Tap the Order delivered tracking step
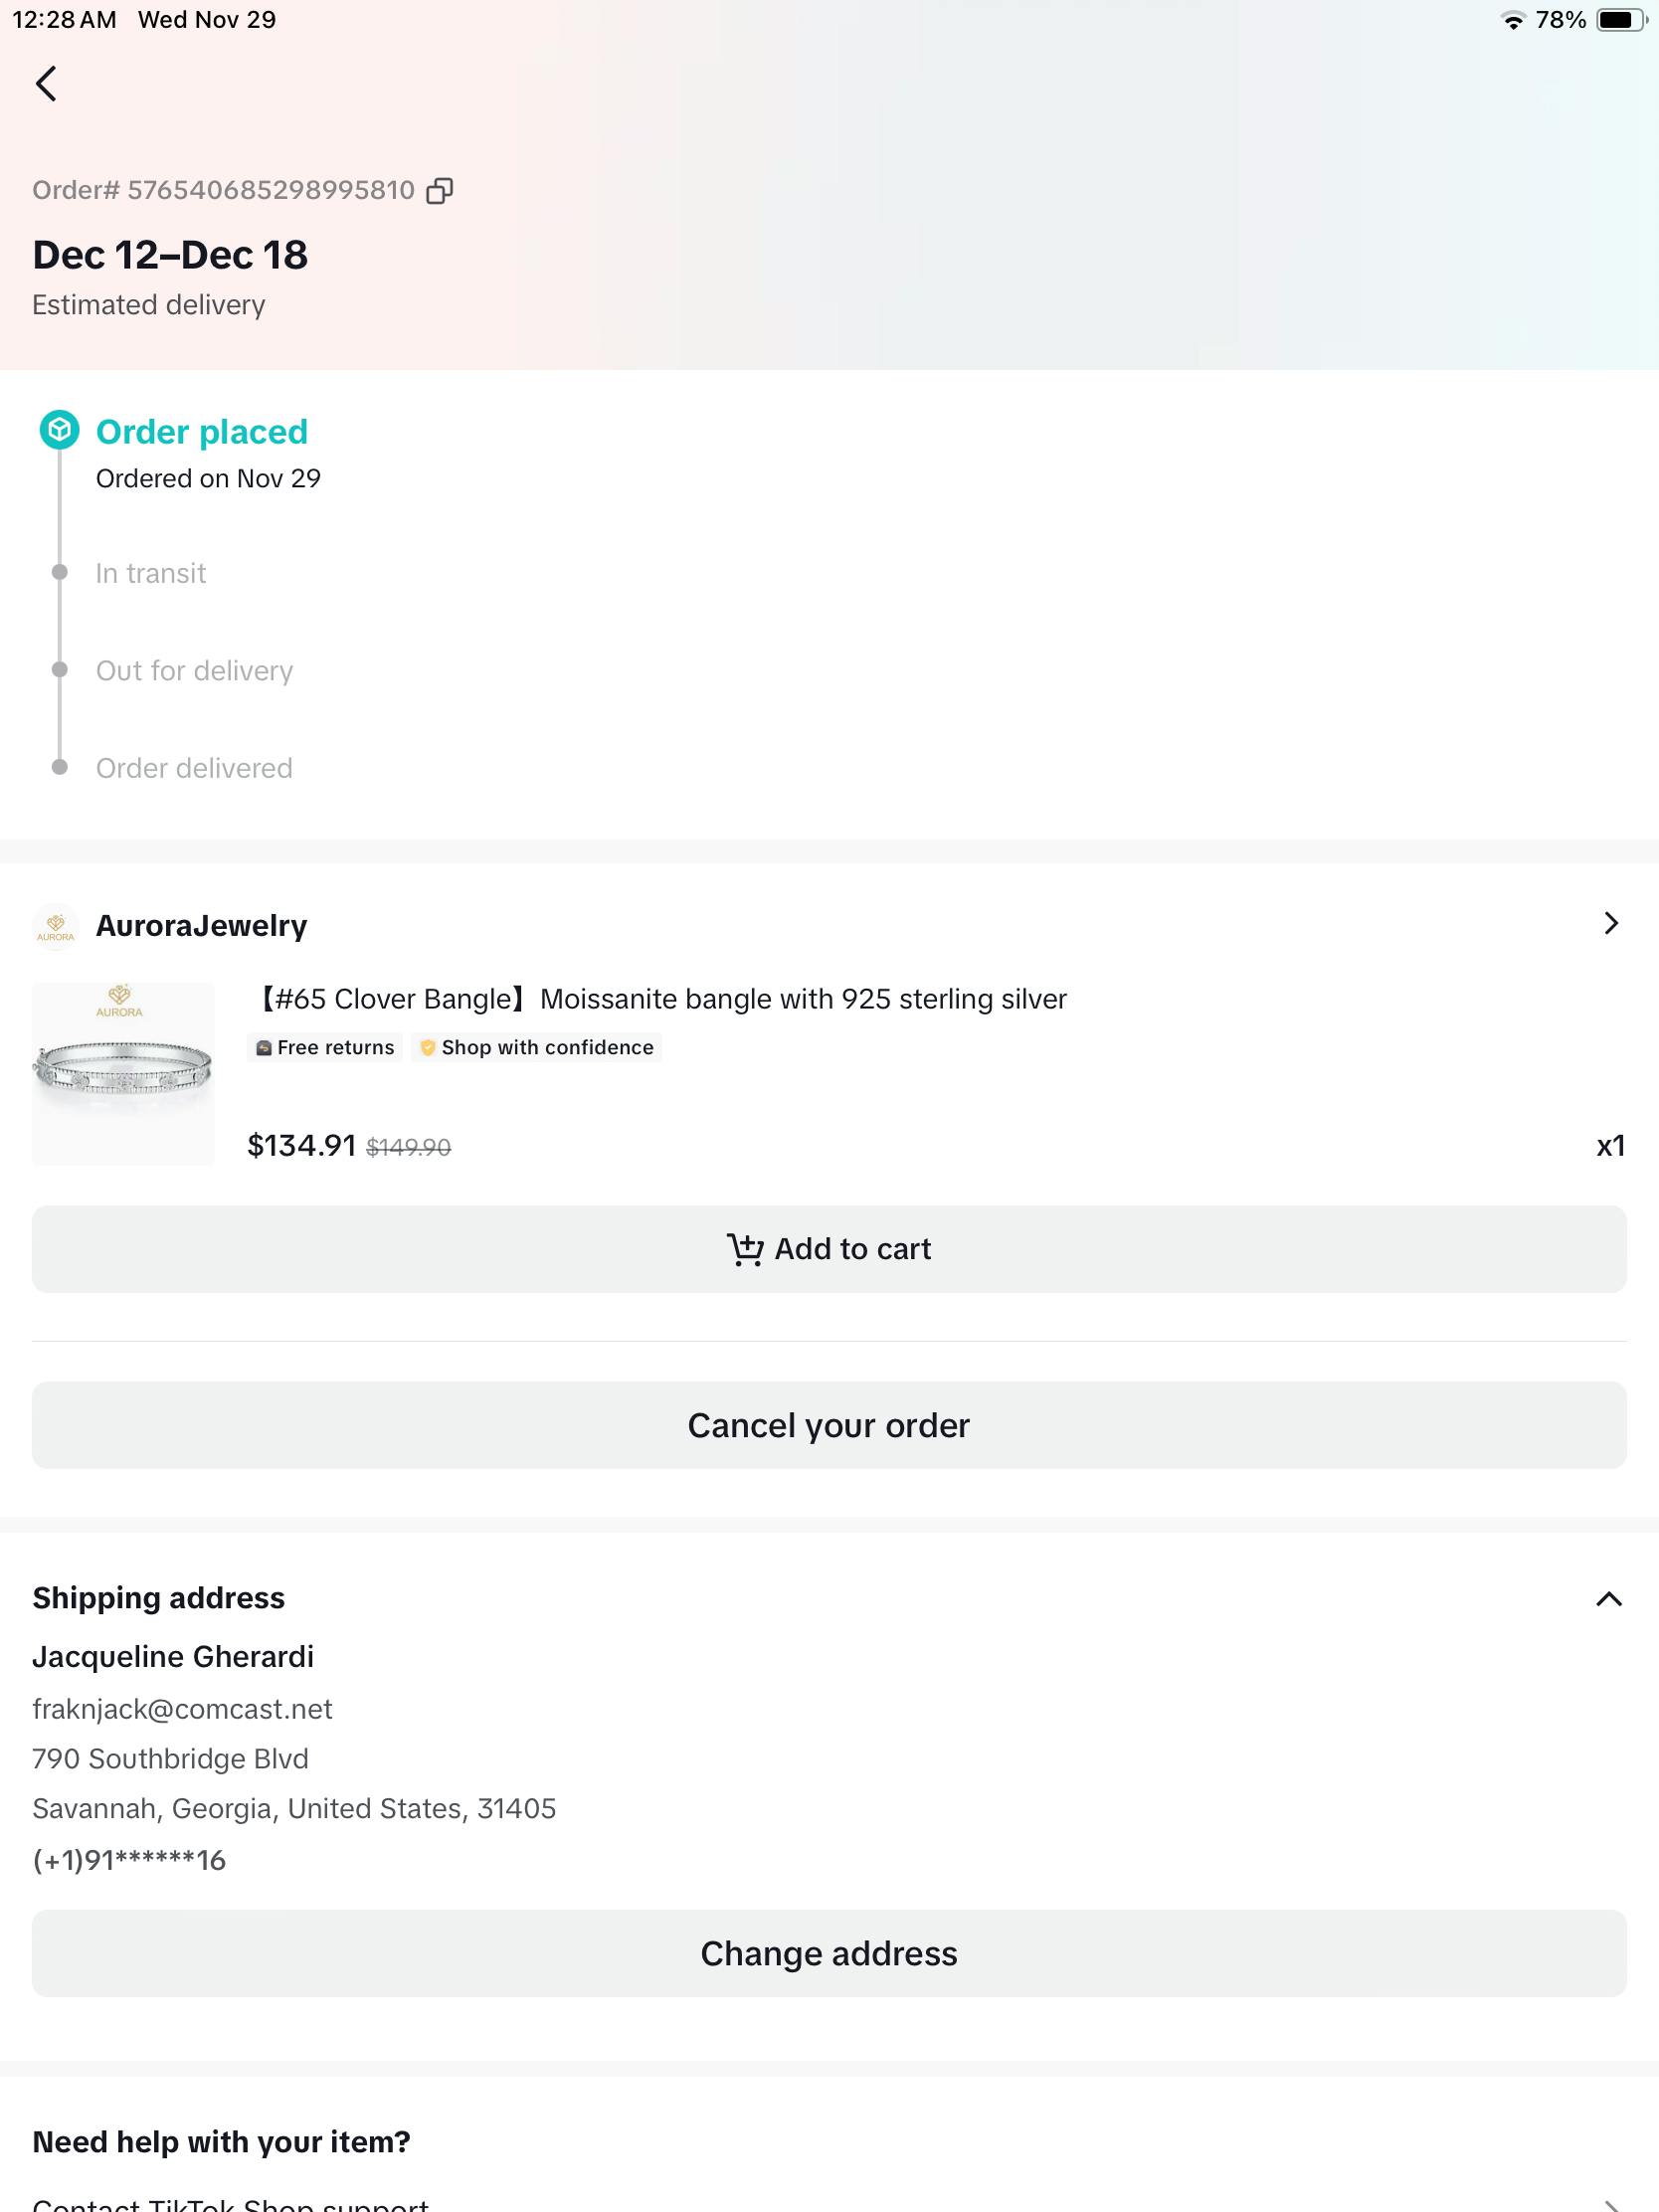 pyautogui.click(x=194, y=768)
